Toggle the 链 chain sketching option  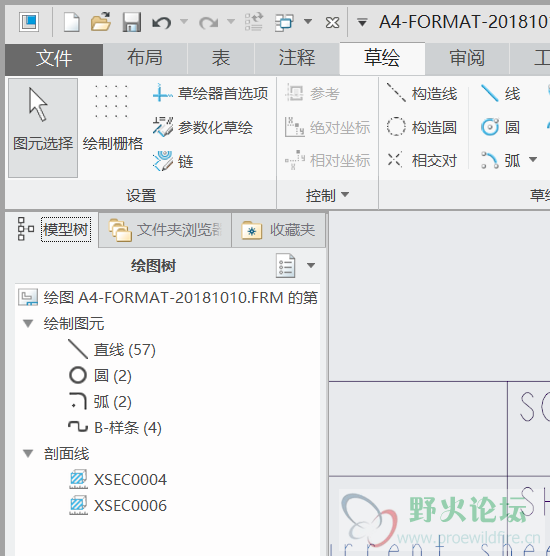pyautogui.click(x=173, y=161)
